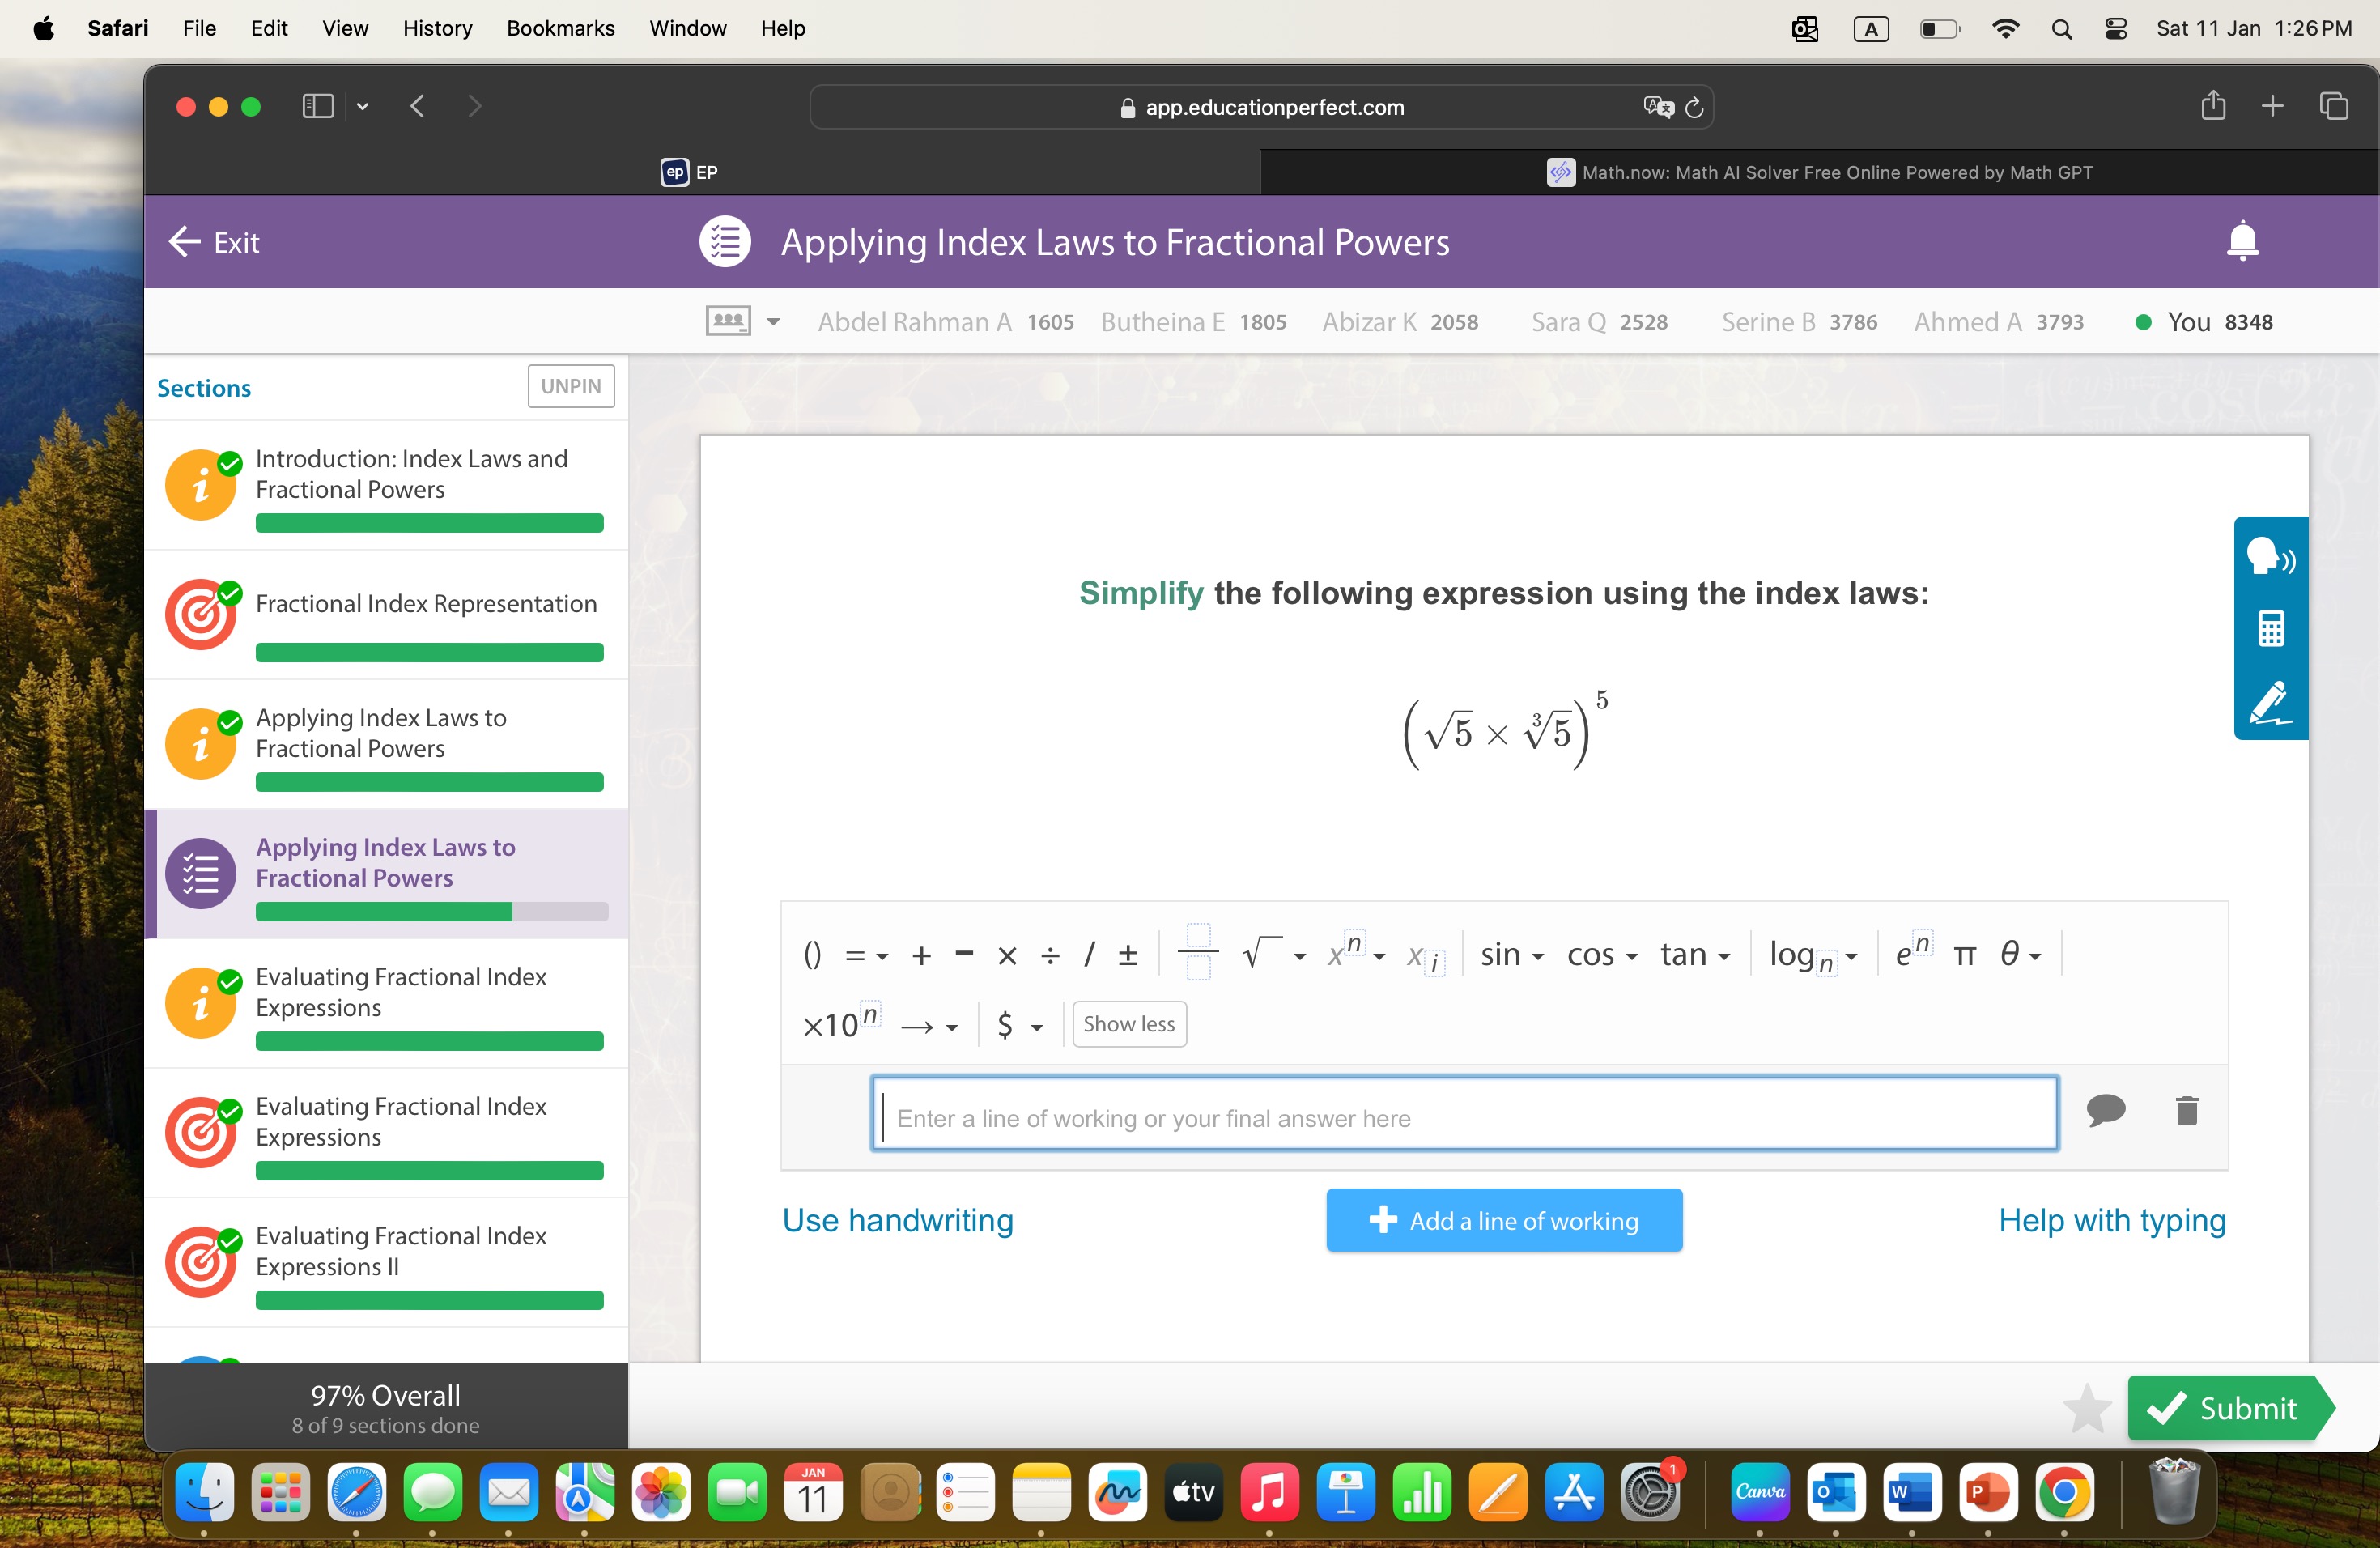
Task: Open Evaluating Fractional Index Expressions II section
Action: (386, 1262)
